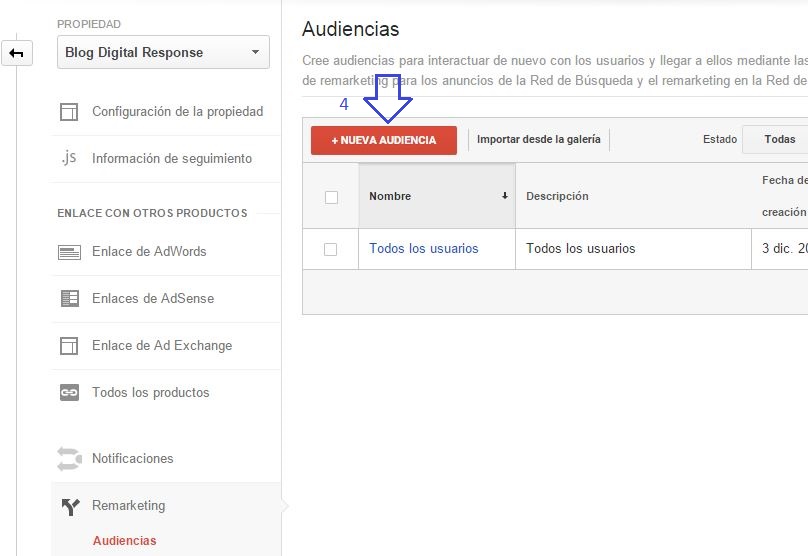Click the Descripción column header
The width and height of the screenshot is (808, 556).
pyautogui.click(x=633, y=196)
